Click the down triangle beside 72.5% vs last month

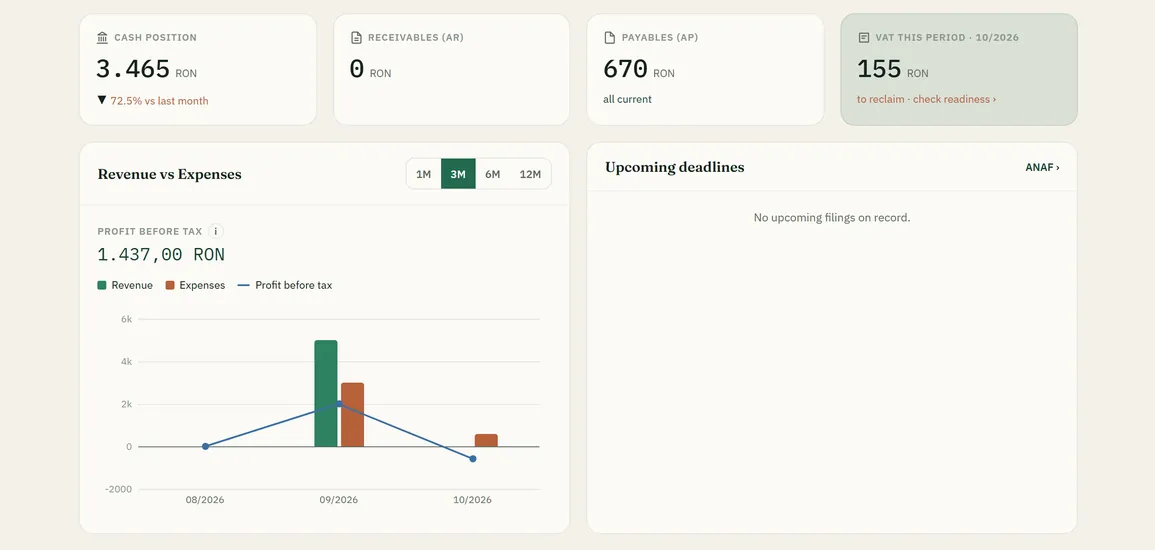(102, 100)
